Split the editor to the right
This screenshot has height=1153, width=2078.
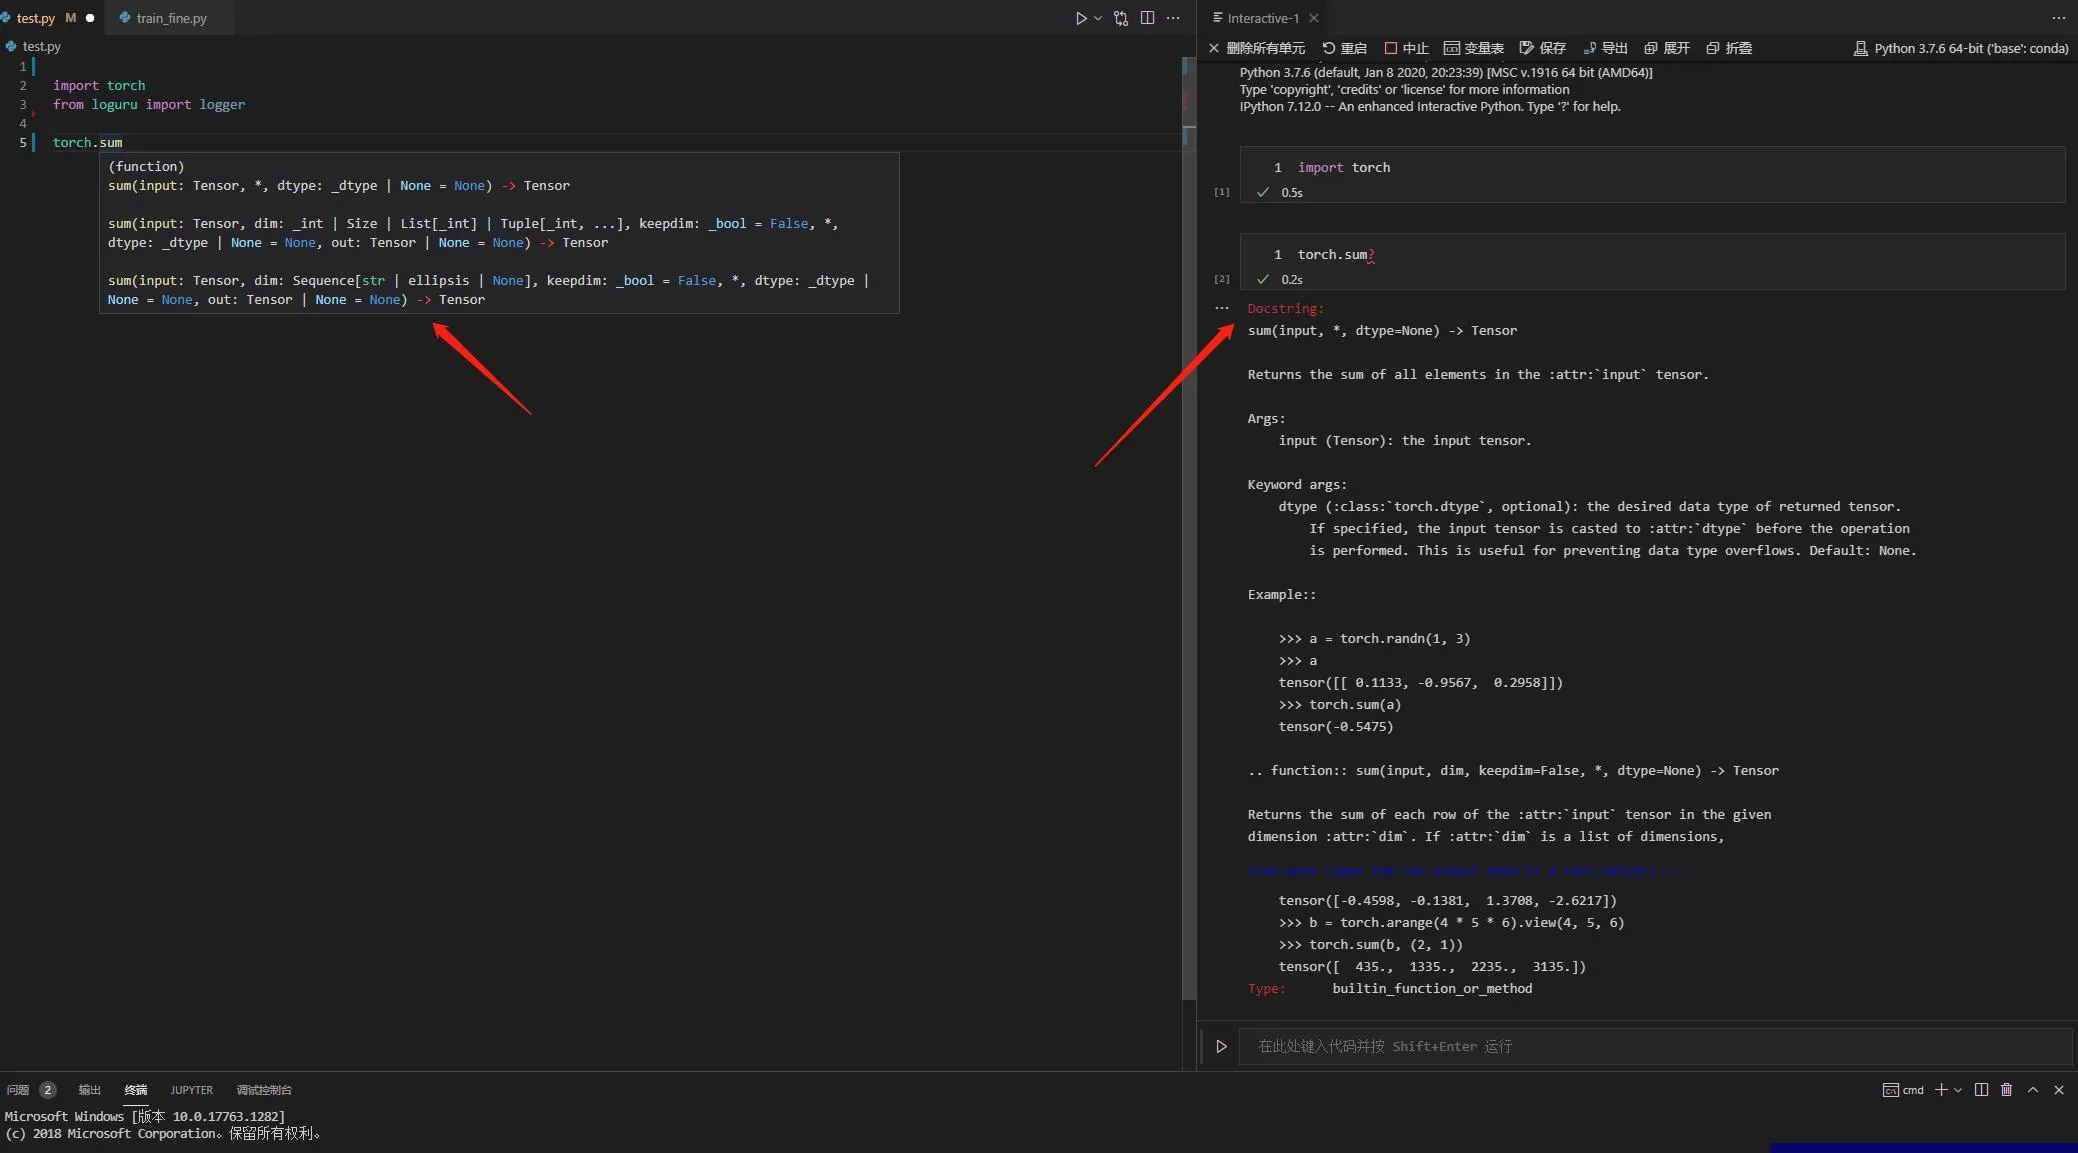pos(1147,18)
